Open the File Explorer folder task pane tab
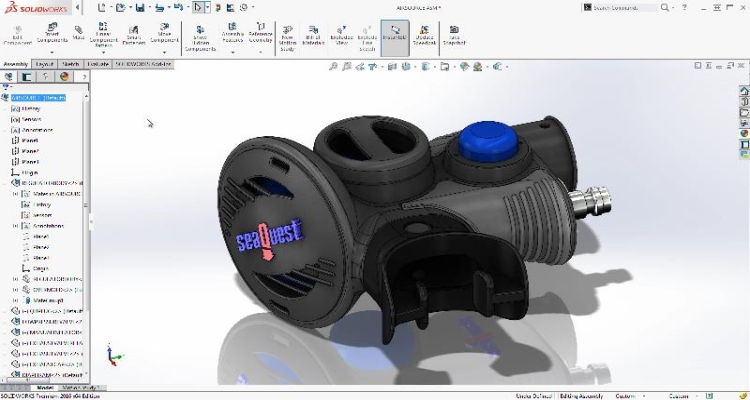 coord(744,113)
